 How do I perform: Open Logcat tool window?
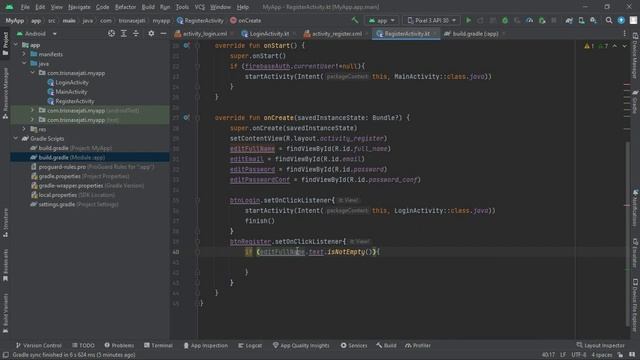pyautogui.click(x=250, y=345)
